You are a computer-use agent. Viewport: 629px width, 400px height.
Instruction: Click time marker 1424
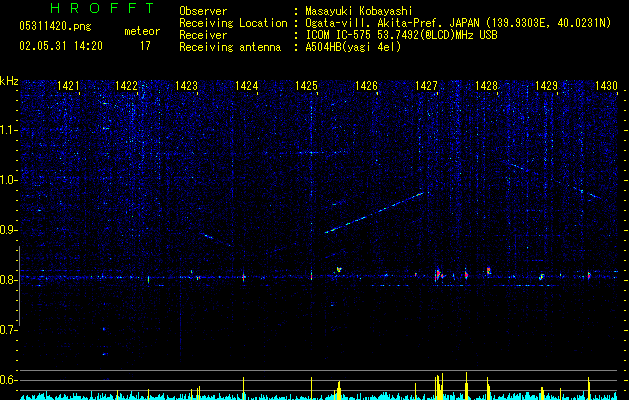pos(246,86)
